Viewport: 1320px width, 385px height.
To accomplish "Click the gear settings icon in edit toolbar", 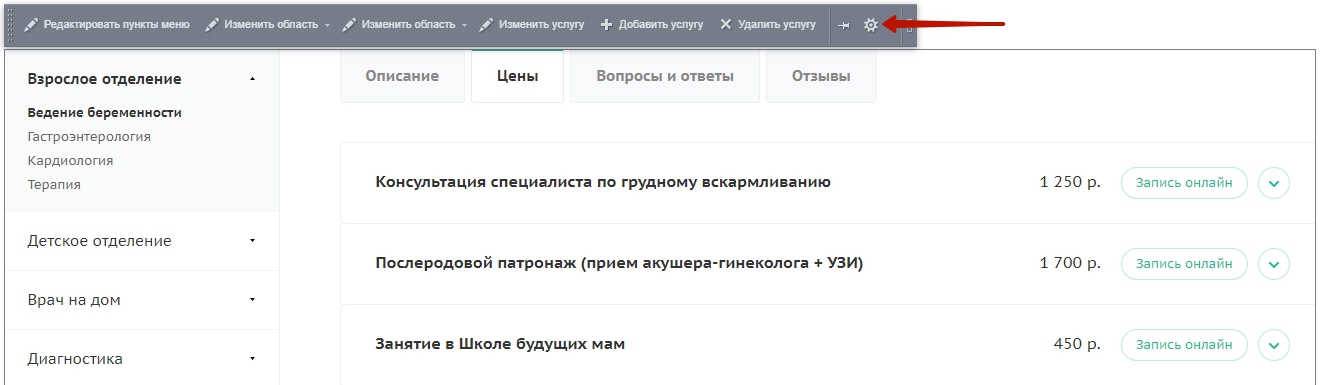I will (871, 25).
